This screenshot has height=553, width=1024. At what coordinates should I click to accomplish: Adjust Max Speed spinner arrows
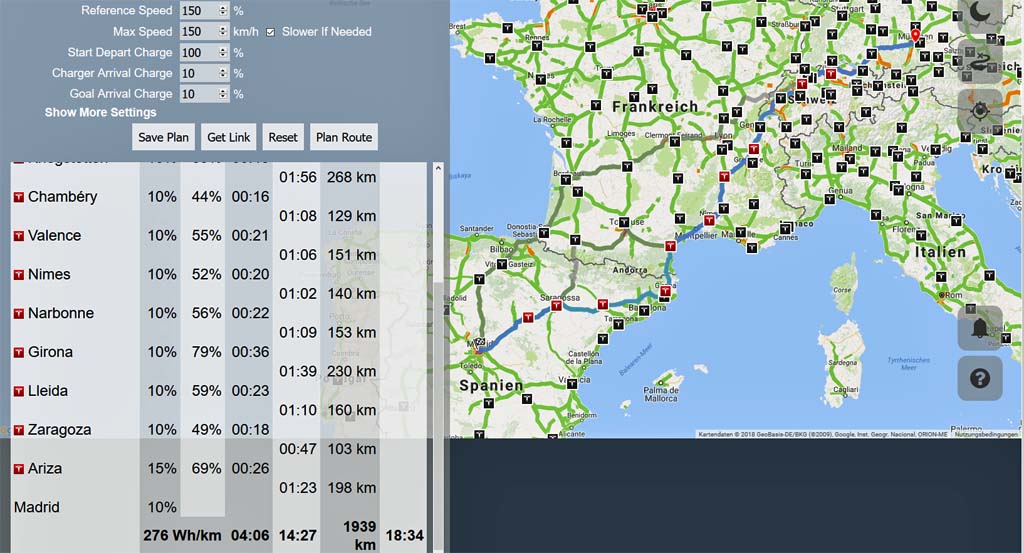pos(223,32)
